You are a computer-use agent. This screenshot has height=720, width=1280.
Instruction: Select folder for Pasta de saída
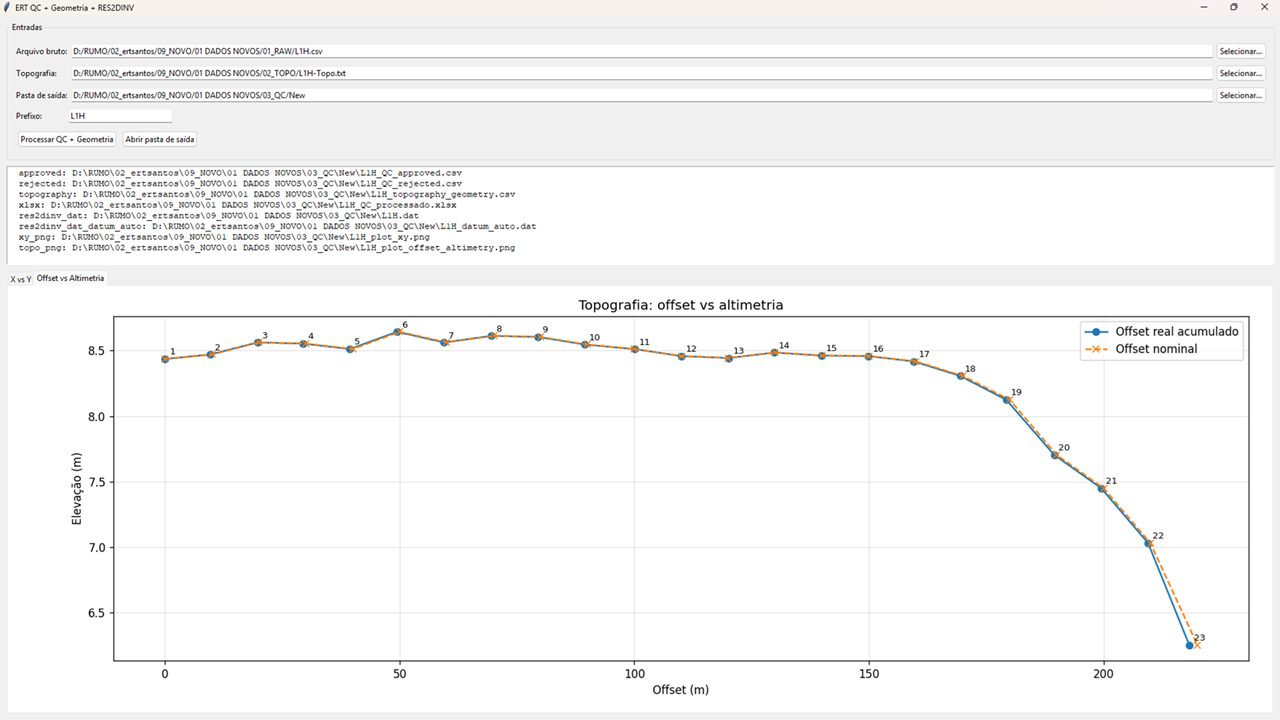1240,95
